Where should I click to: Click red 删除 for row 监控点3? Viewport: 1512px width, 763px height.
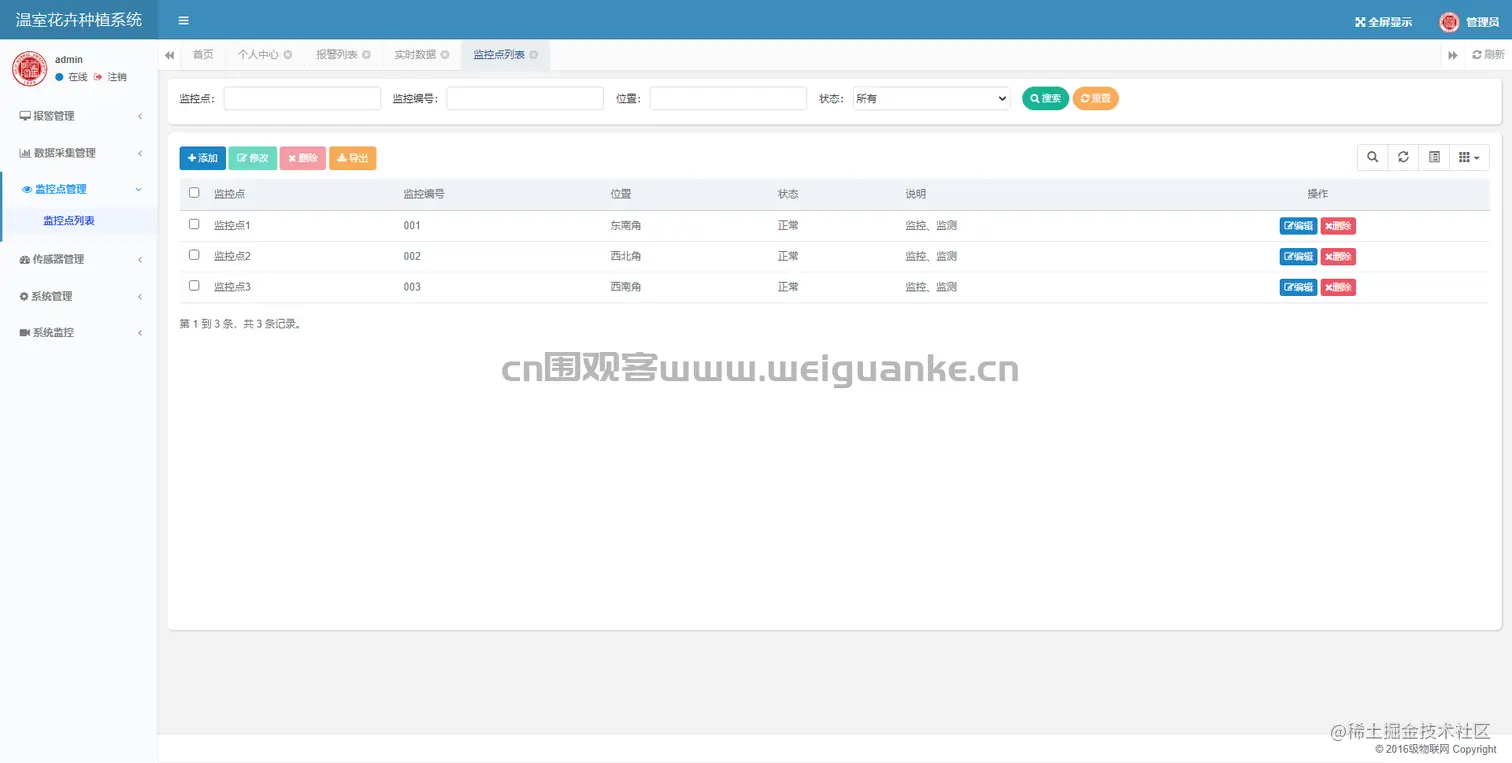[x=1338, y=287]
